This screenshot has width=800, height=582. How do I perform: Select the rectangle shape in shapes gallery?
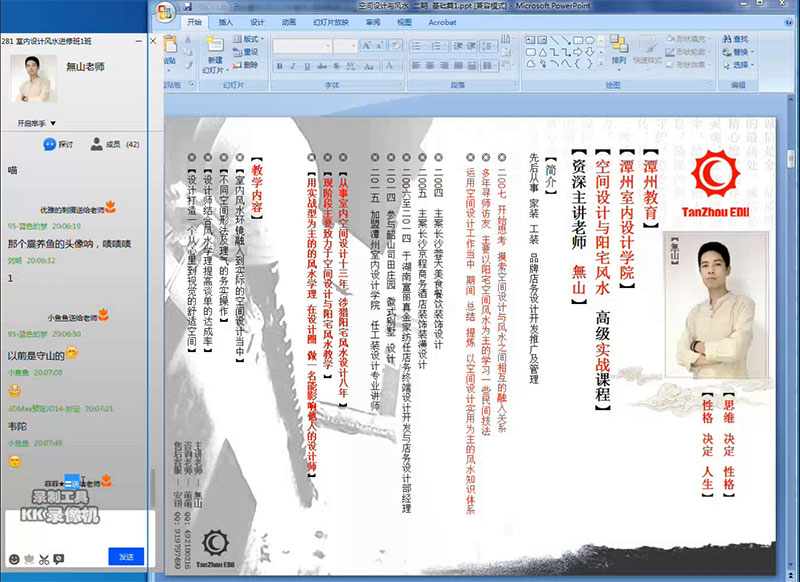pyautogui.click(x=578, y=39)
